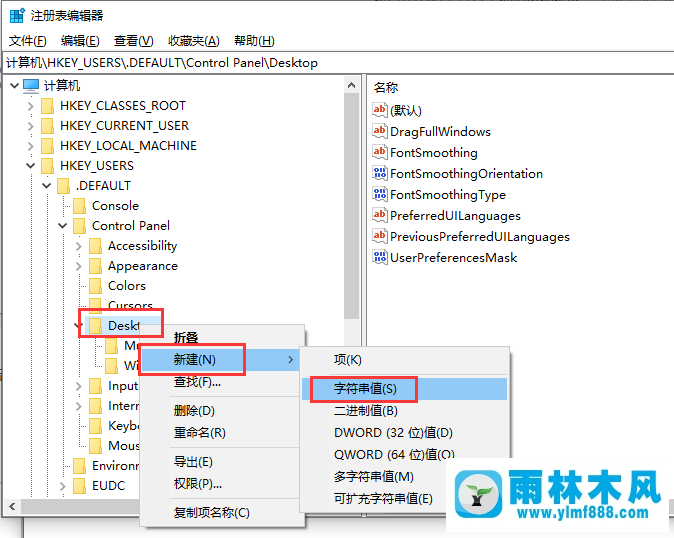
Task: Collapse the 计算机 root node
Action: tap(14, 86)
